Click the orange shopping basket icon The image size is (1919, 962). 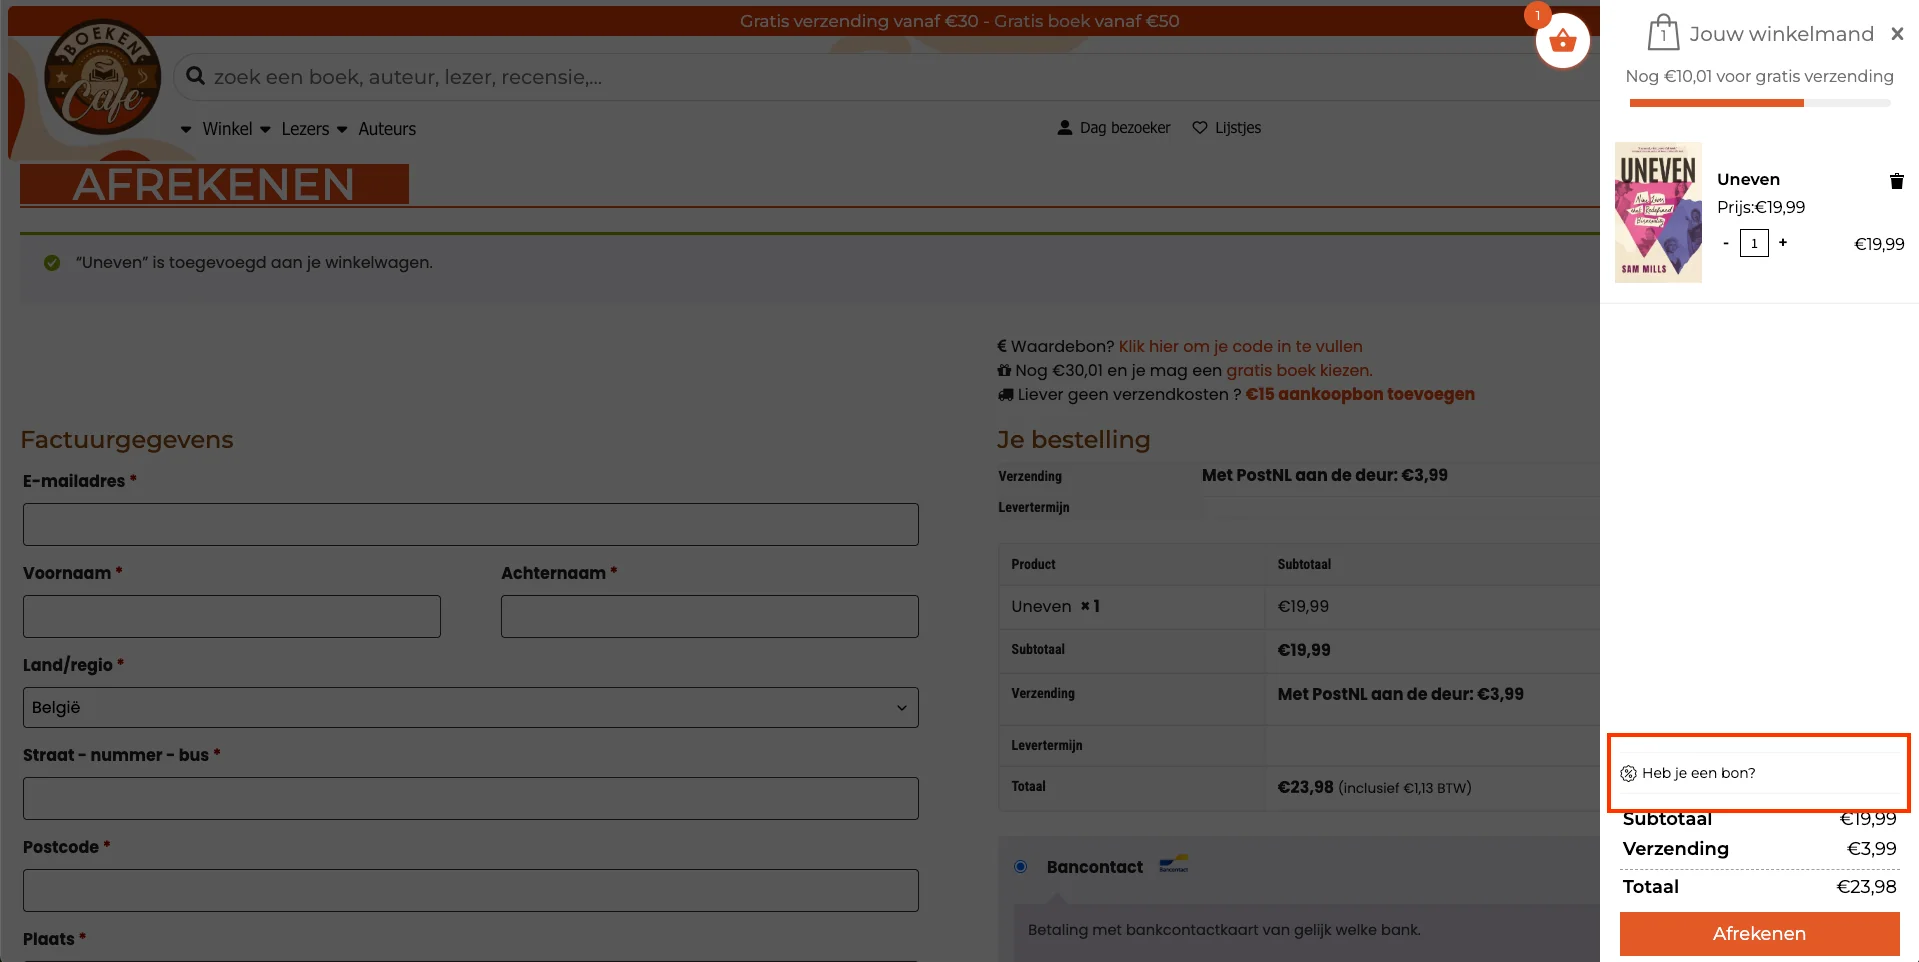coord(1562,42)
